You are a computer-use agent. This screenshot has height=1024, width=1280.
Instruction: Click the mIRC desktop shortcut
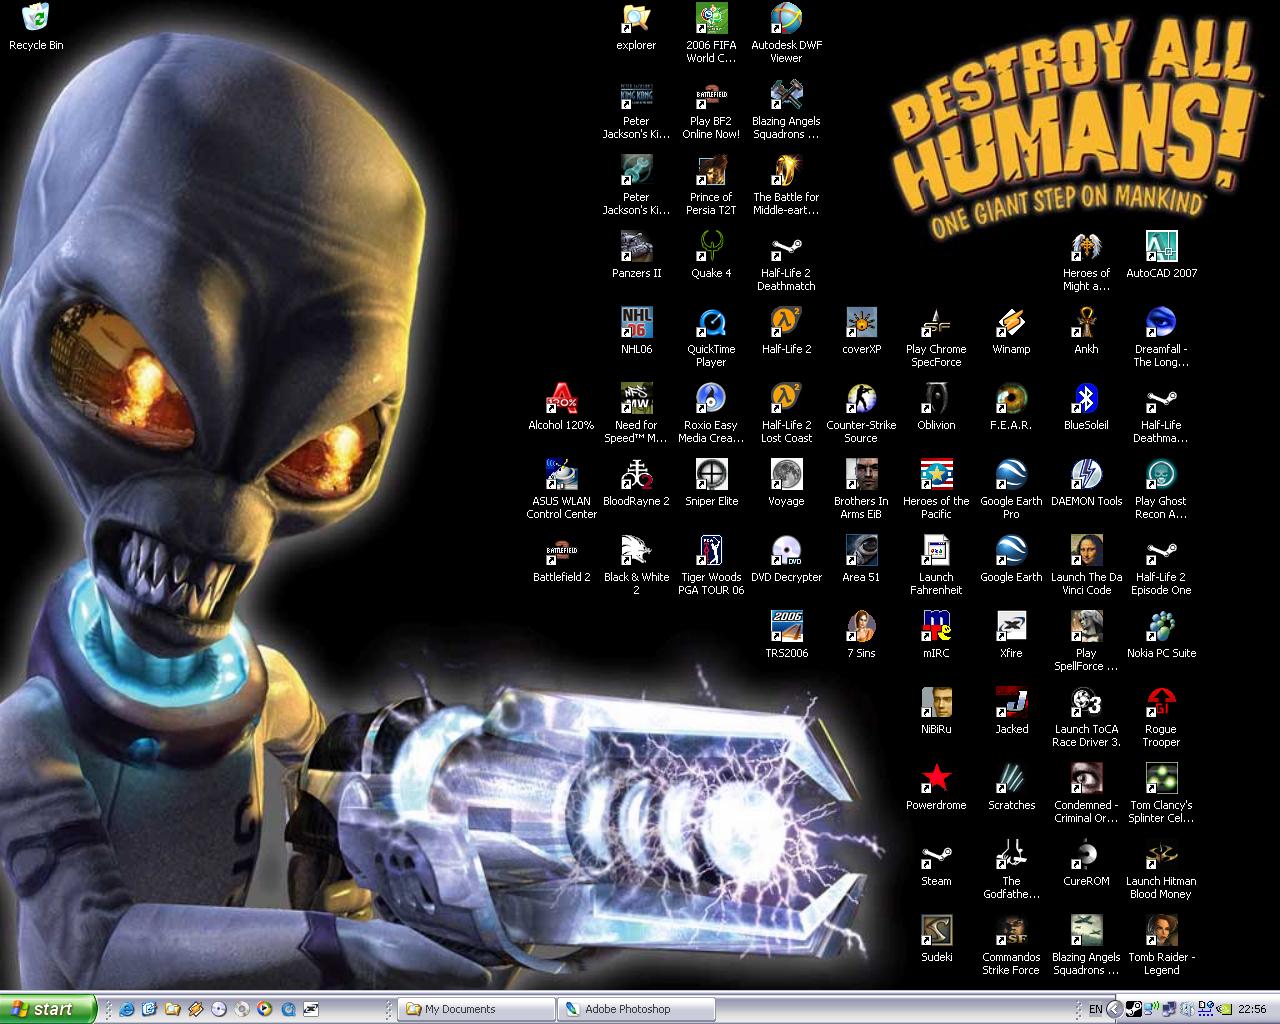pyautogui.click(x=936, y=627)
